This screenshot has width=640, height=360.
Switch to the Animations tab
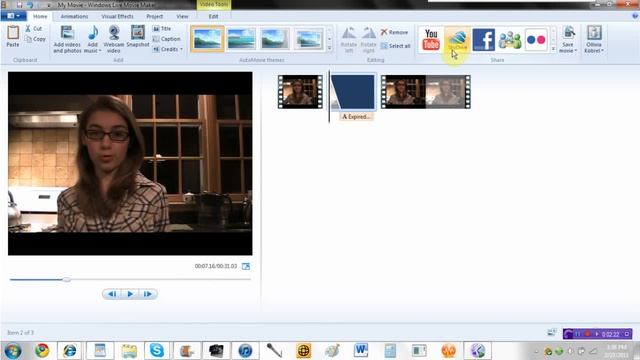(74, 16)
